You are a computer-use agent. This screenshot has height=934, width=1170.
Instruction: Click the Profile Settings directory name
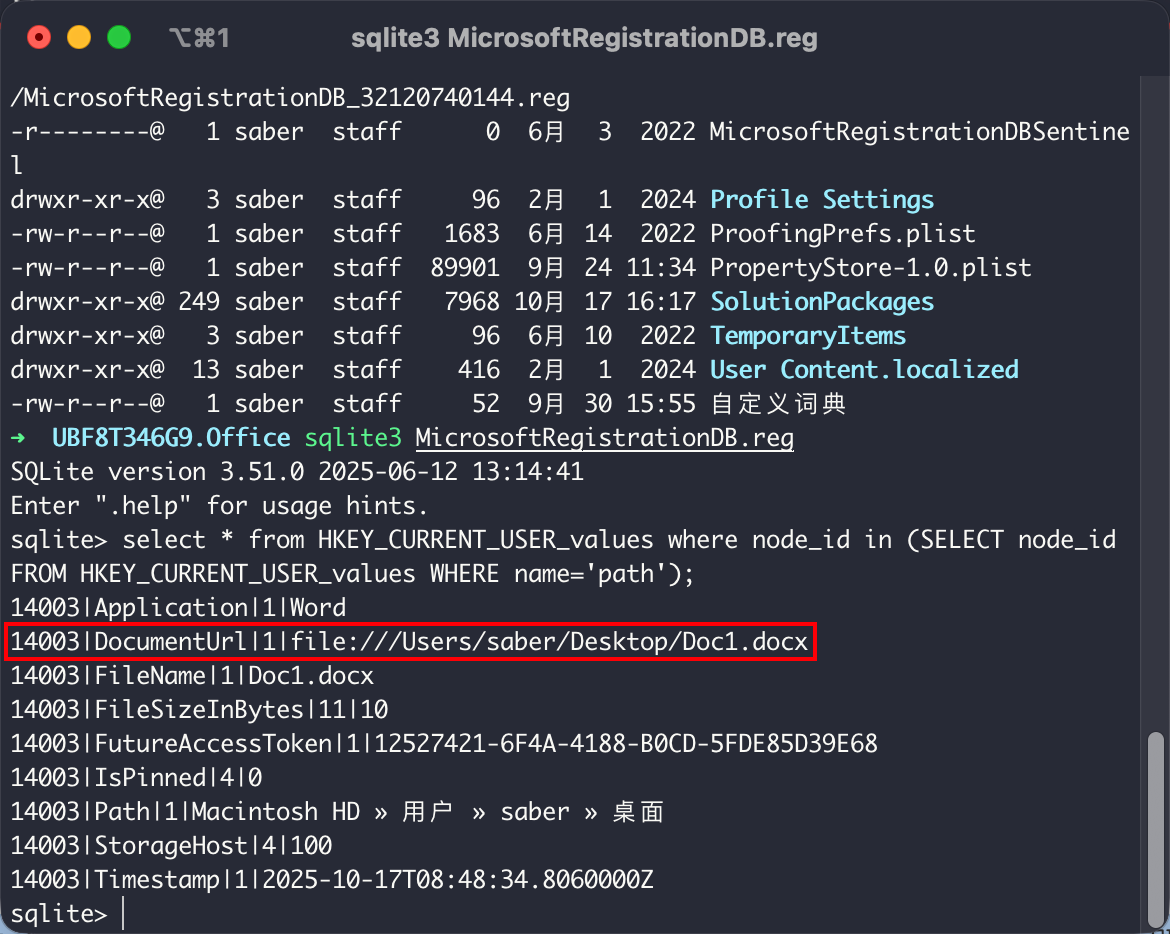click(821, 199)
